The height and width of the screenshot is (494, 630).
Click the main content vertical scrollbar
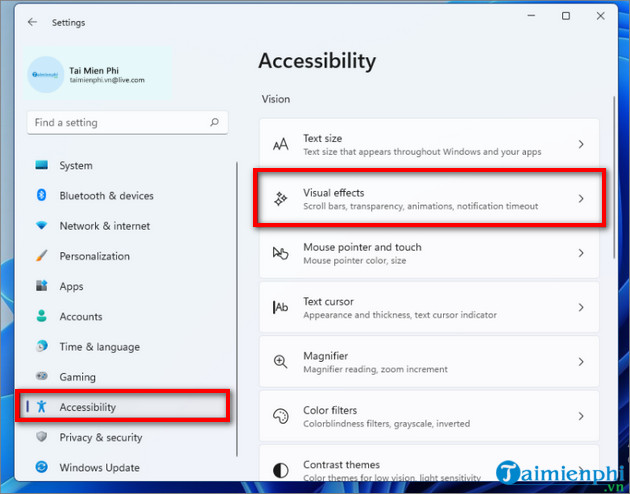coord(614,178)
